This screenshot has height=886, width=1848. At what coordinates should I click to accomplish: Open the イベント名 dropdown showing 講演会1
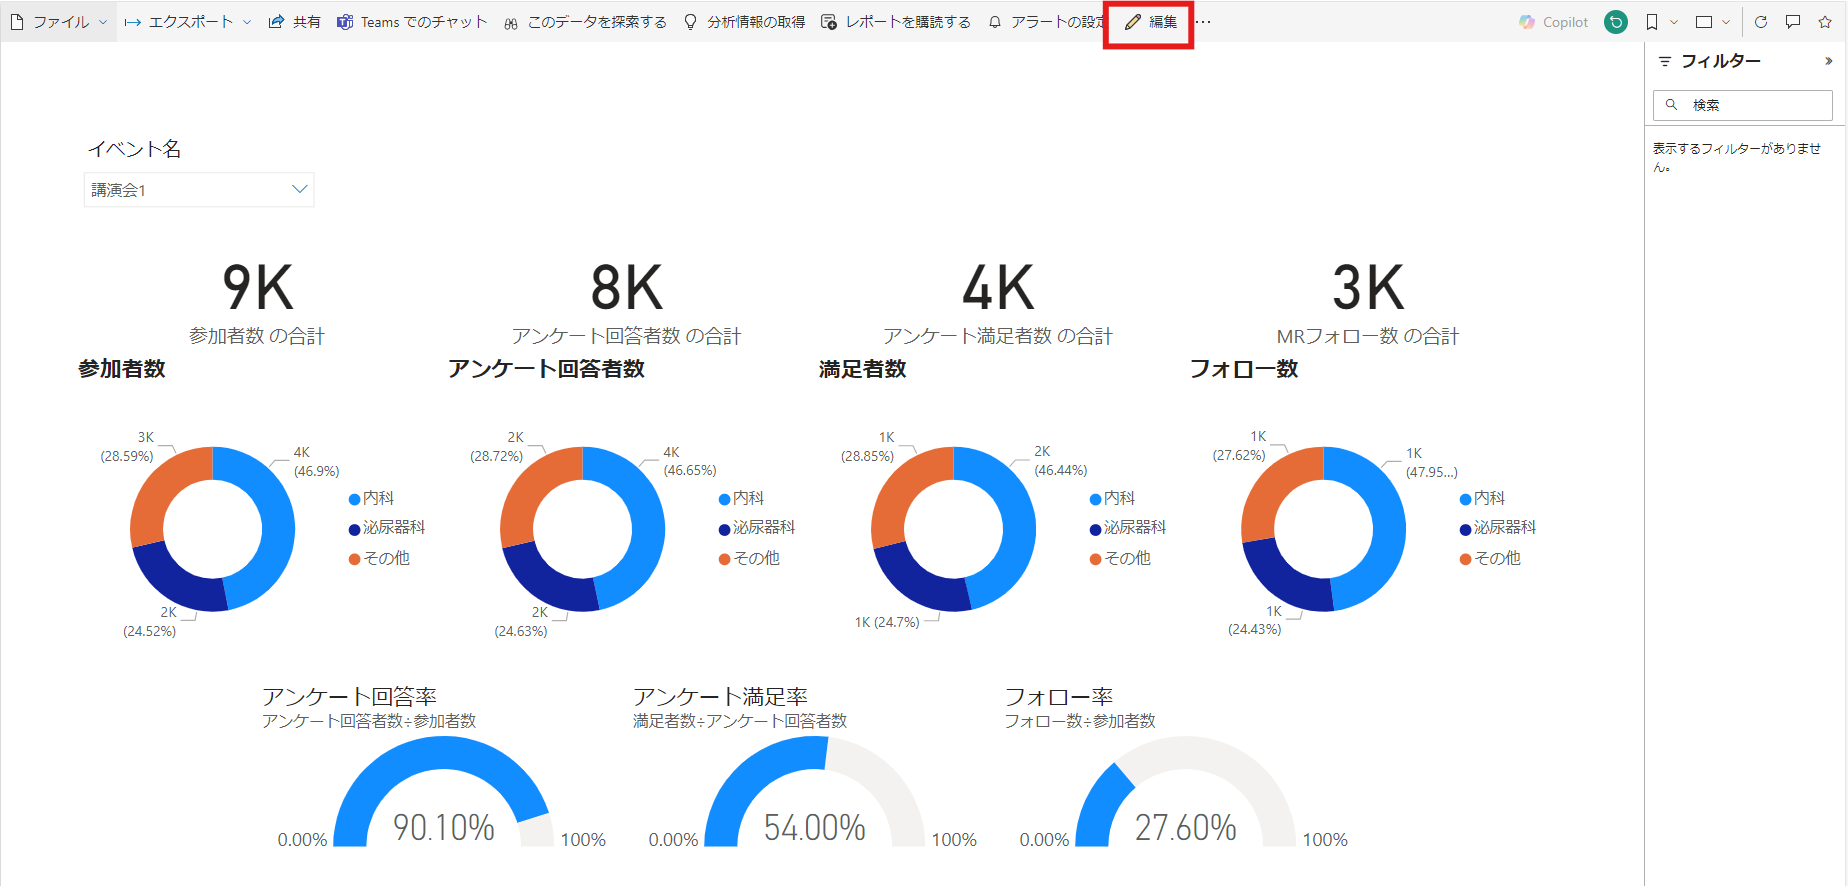199,190
